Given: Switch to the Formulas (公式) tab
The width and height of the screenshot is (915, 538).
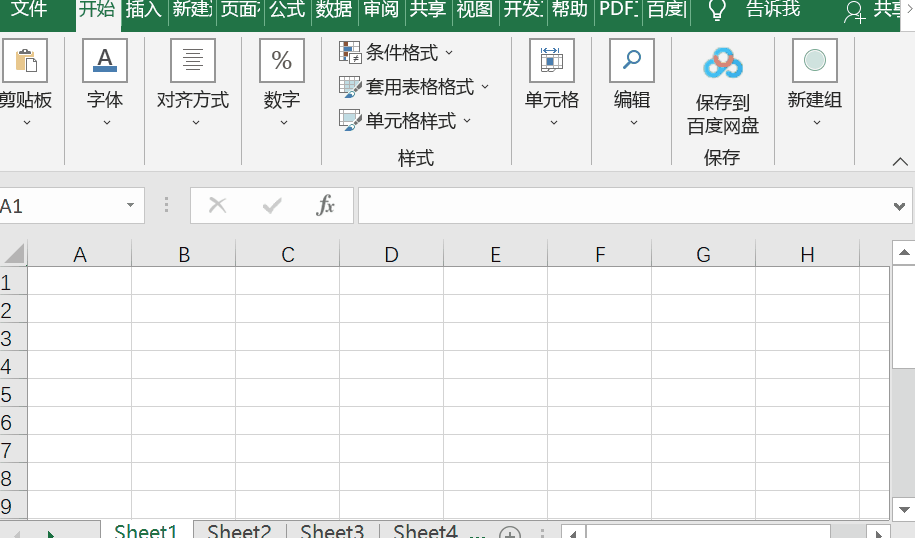Looking at the screenshot, I should (287, 9).
